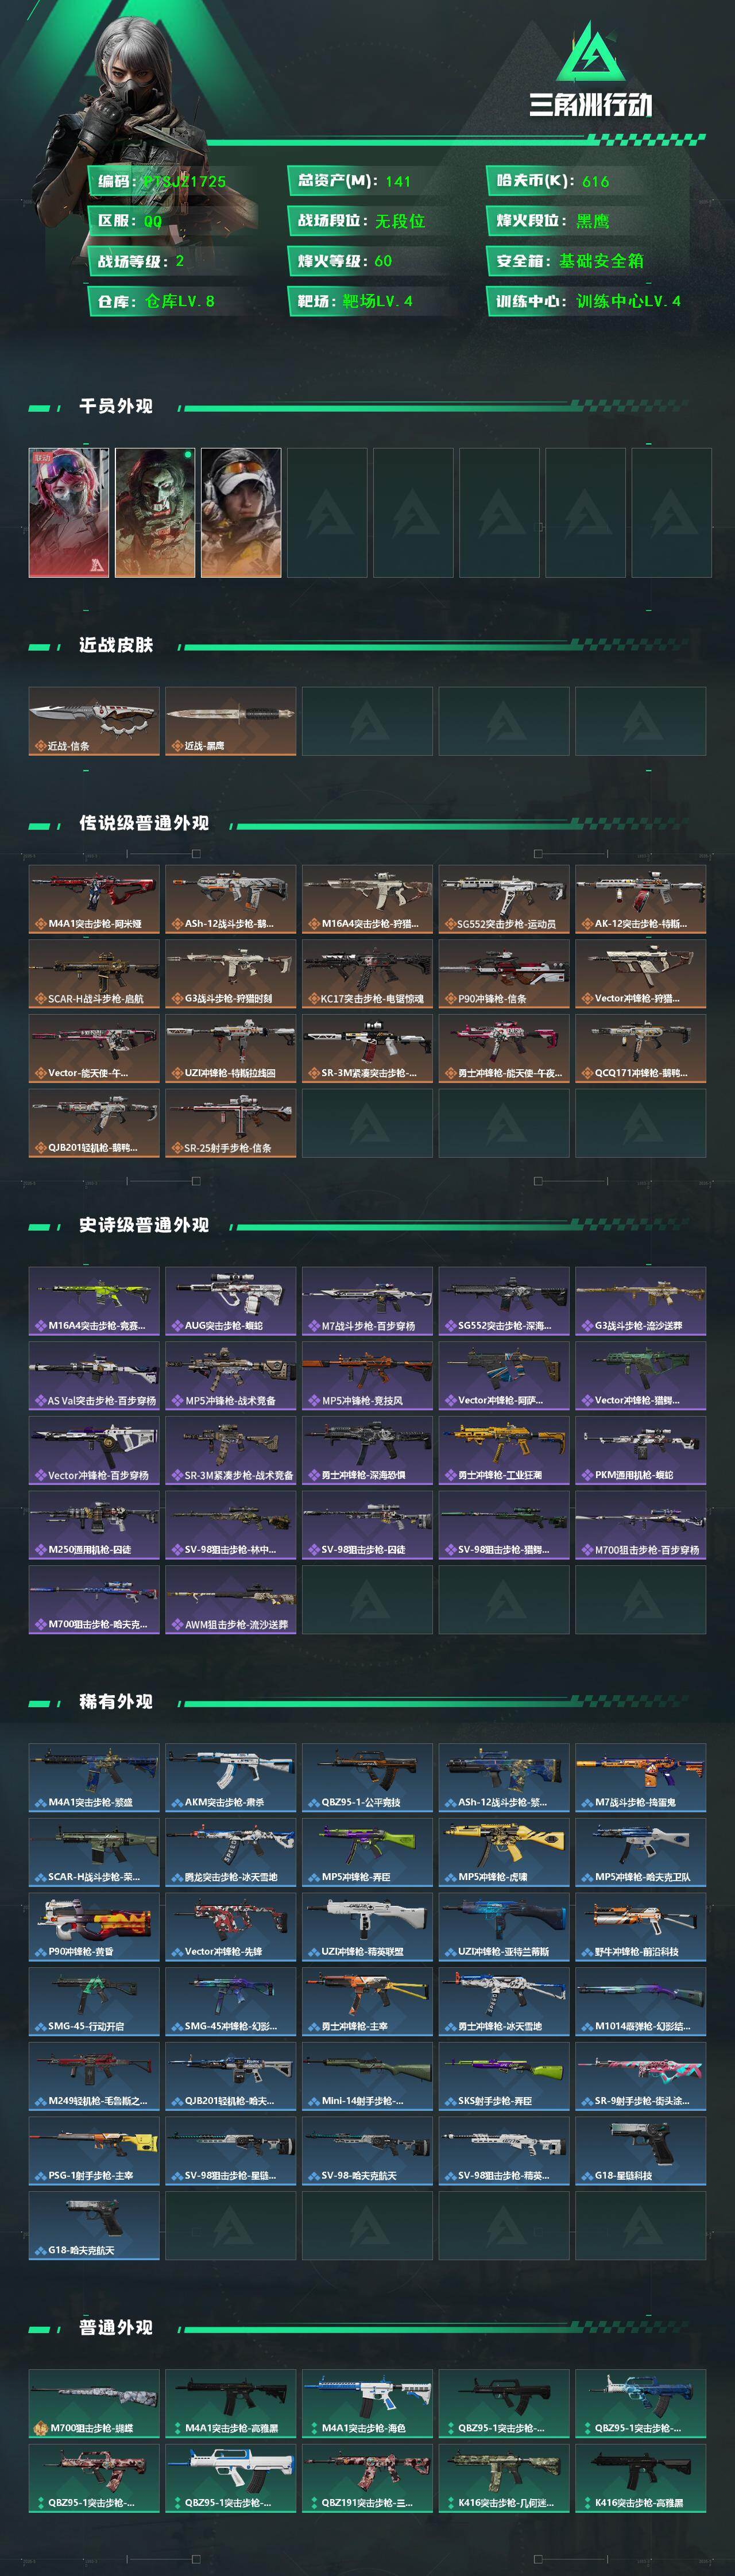This screenshot has height=2576, width=735.
Task: Select the AUG突击步枪-蝮蛇 epic skin
Action: pyautogui.click(x=230, y=1301)
